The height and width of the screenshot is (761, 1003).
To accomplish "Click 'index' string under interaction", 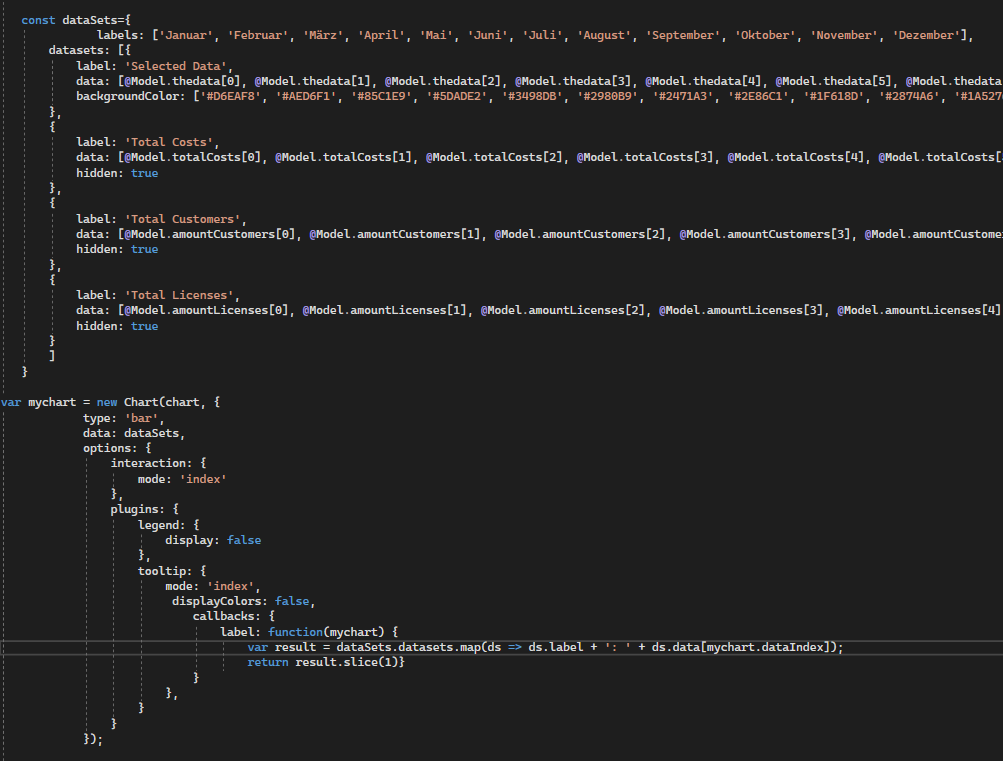I will click(x=203, y=479).
